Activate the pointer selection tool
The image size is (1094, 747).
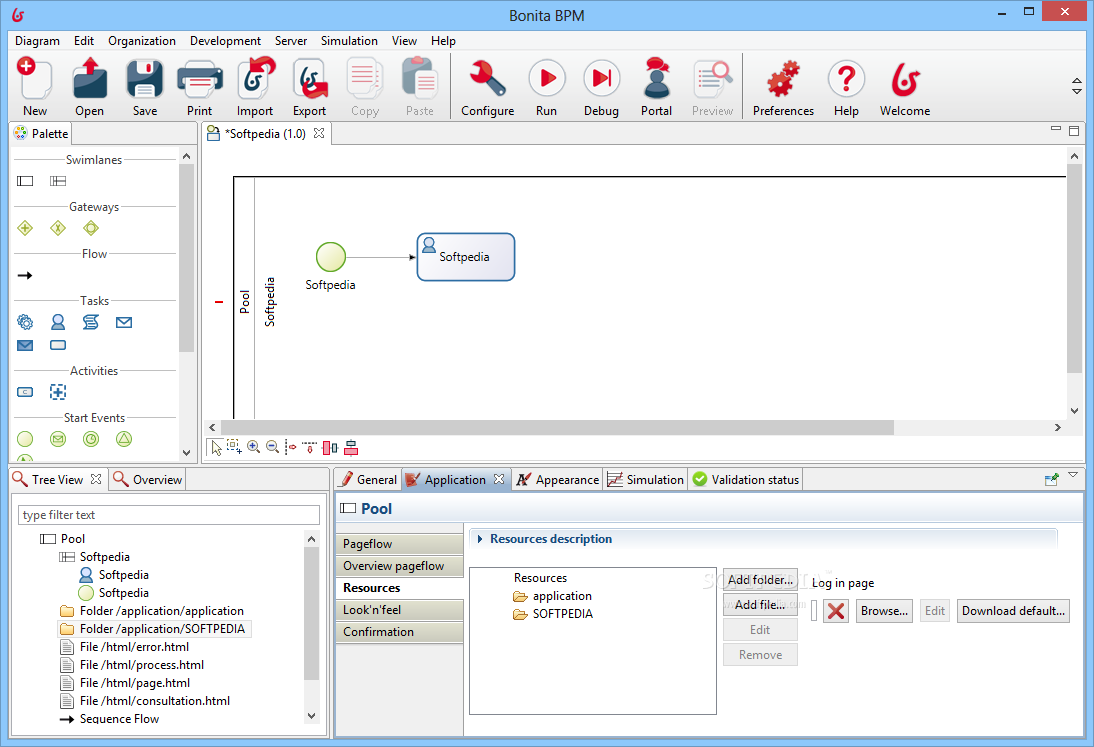216,448
